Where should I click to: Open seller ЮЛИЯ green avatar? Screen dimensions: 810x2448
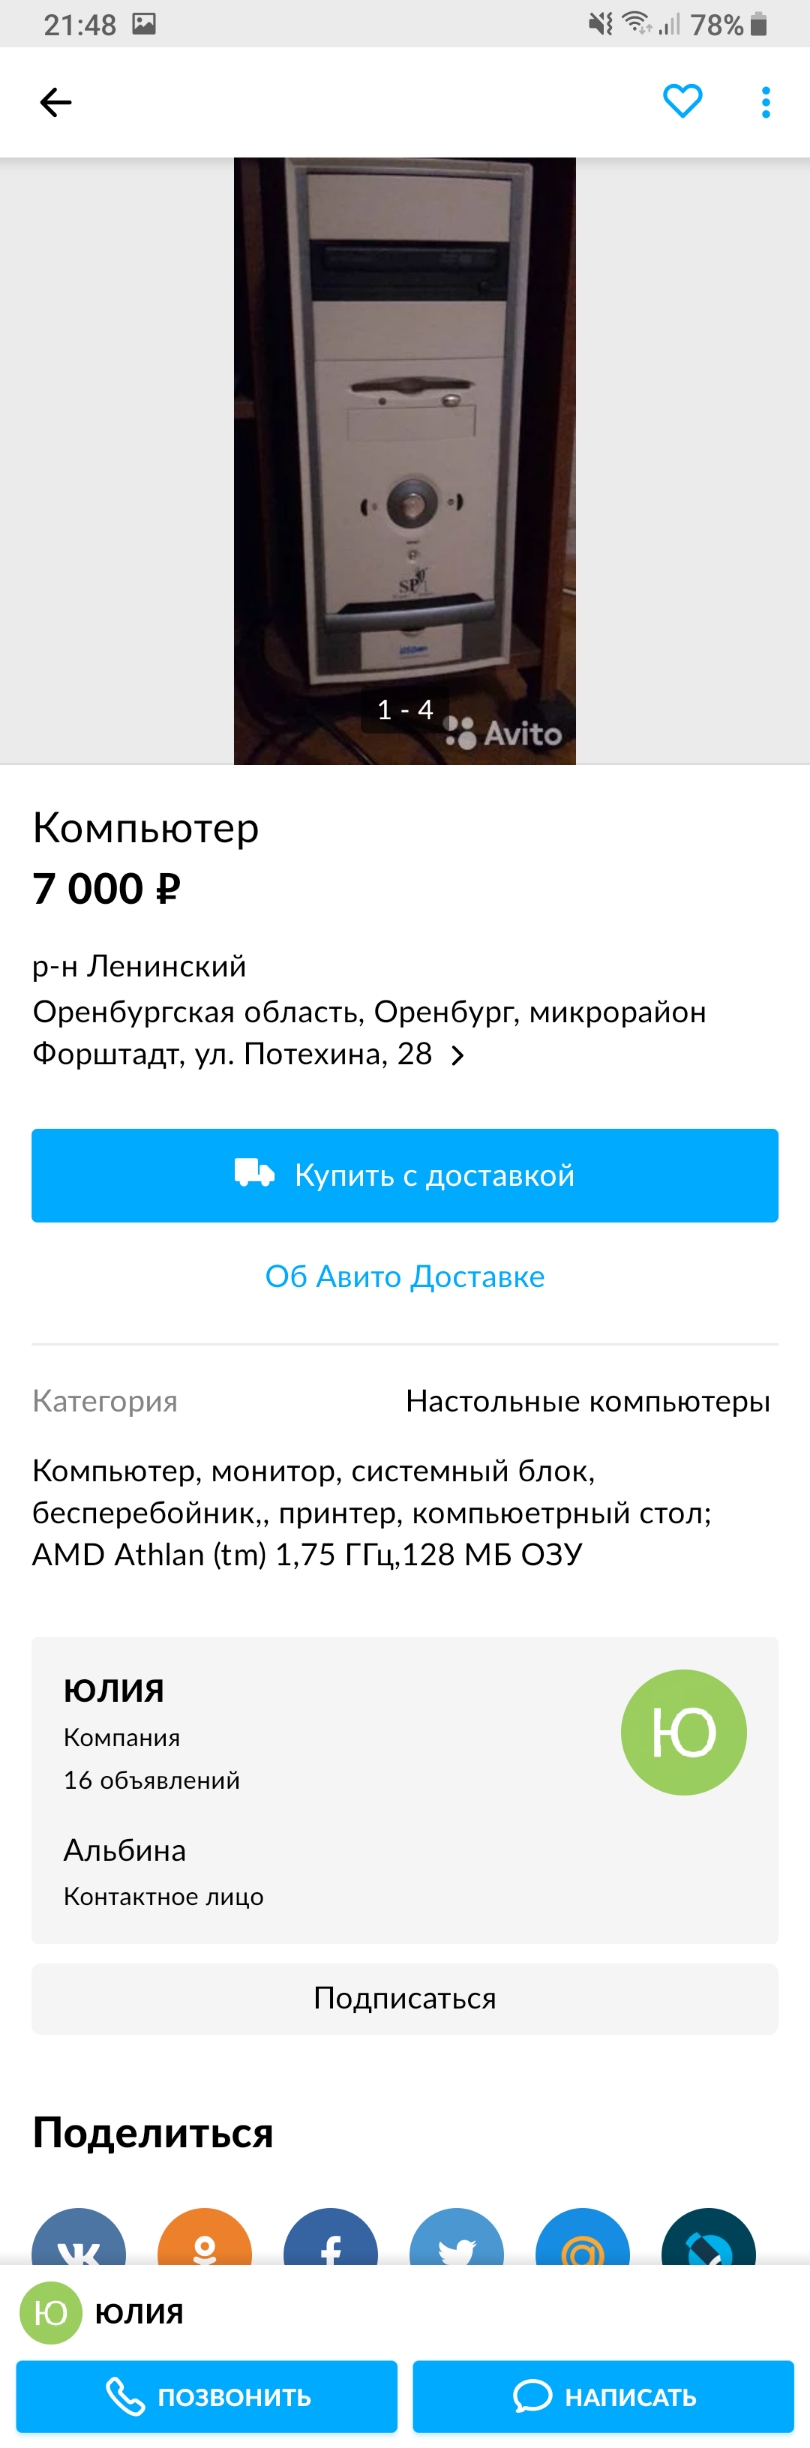coord(684,1733)
